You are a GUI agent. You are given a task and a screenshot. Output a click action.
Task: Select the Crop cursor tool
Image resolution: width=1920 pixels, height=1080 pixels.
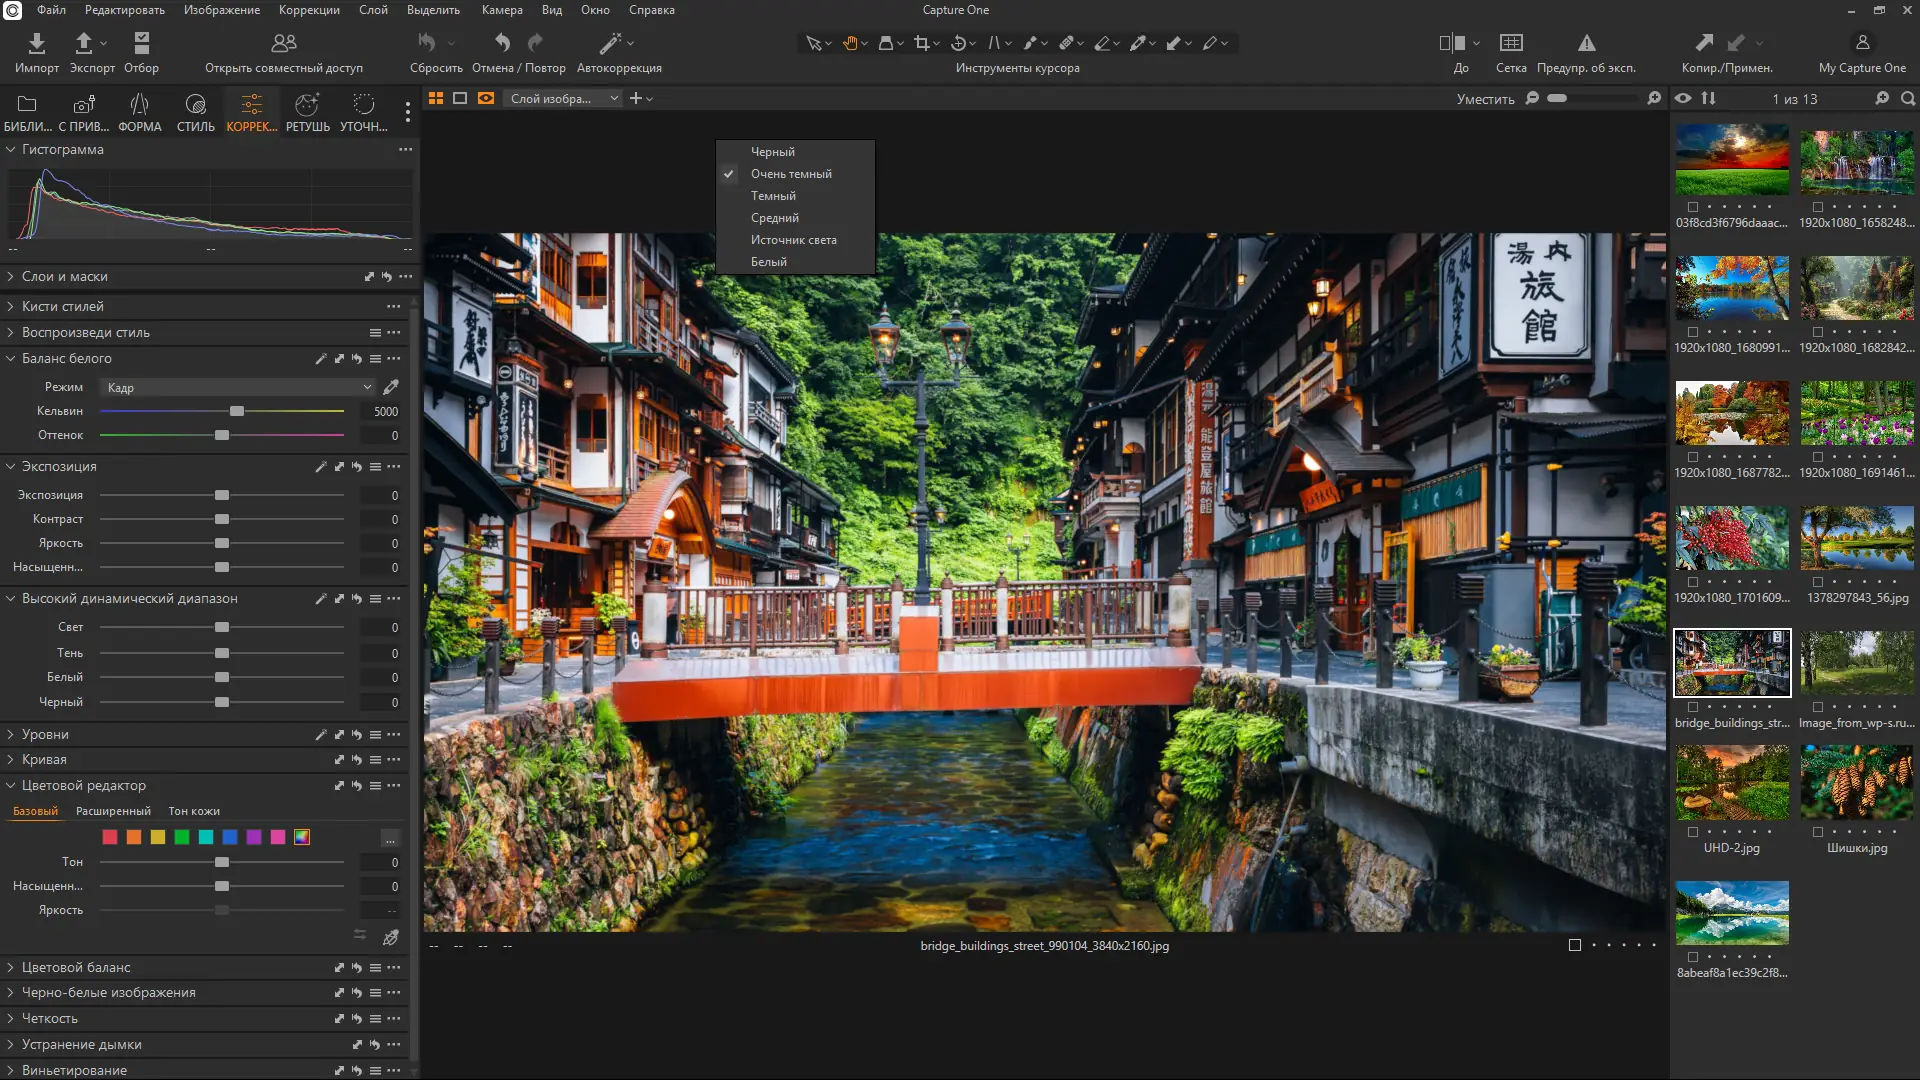[x=921, y=43]
